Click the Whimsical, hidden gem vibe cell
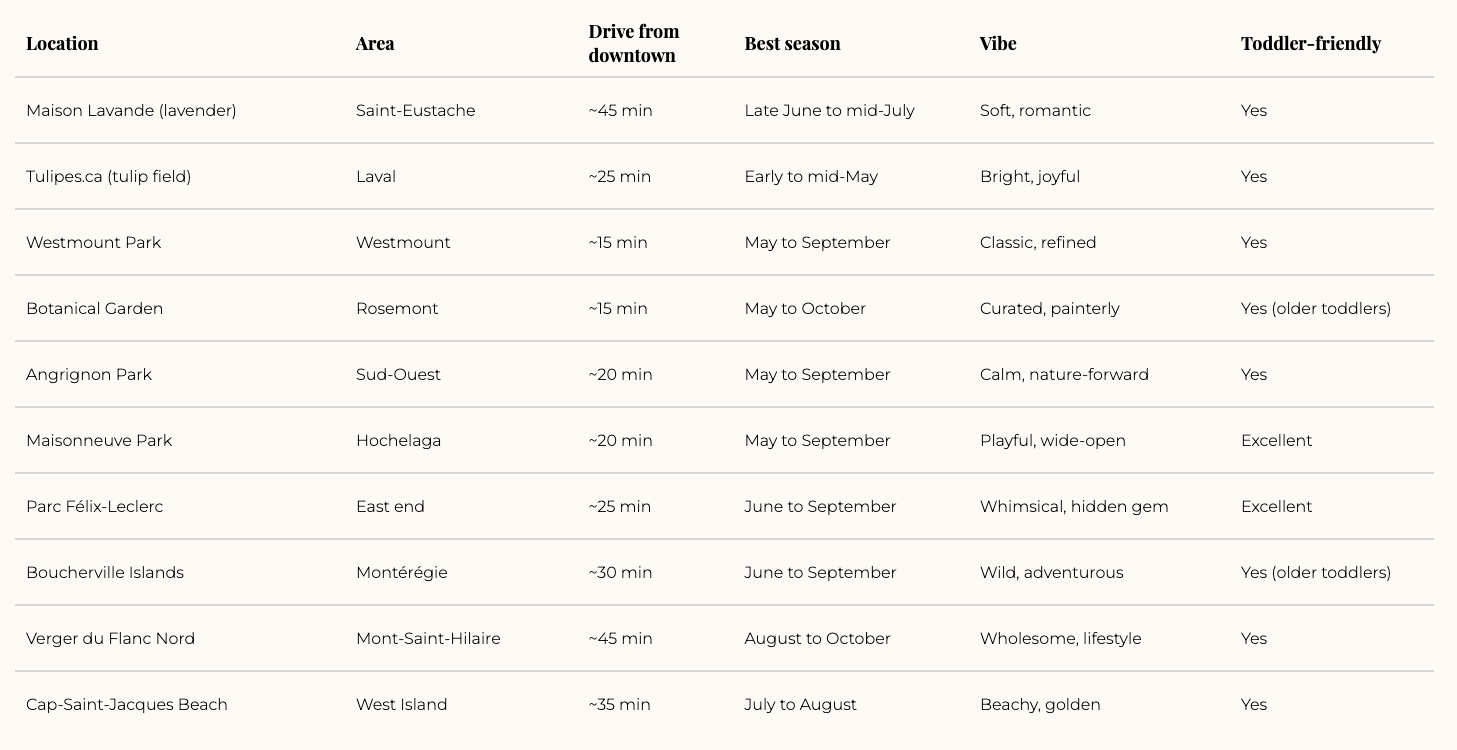 1074,506
